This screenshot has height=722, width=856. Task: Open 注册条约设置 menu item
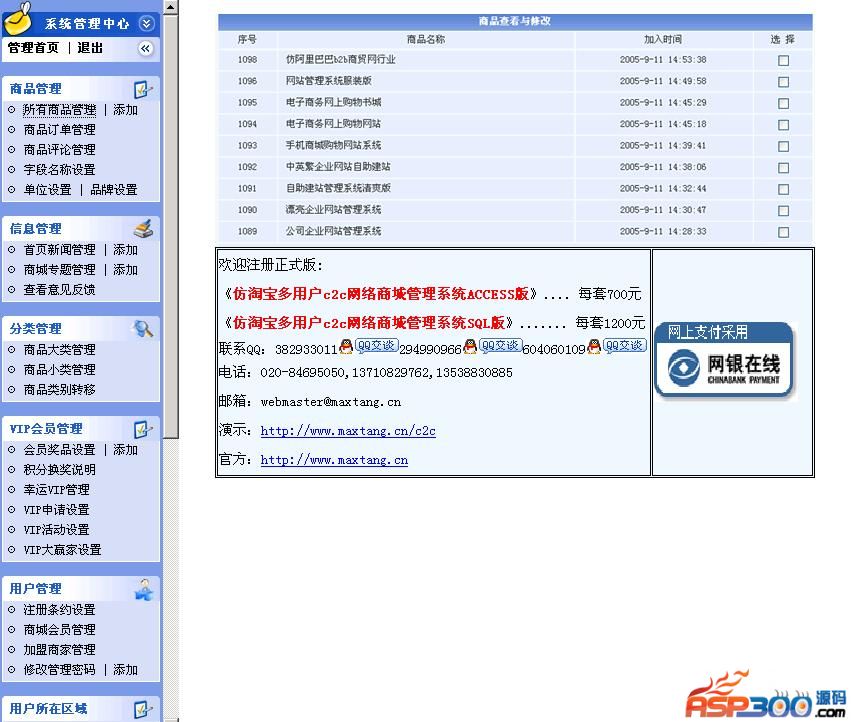[x=60, y=610]
